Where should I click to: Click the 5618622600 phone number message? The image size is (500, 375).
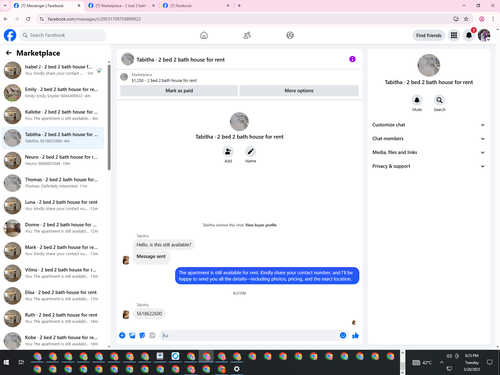[x=149, y=314]
